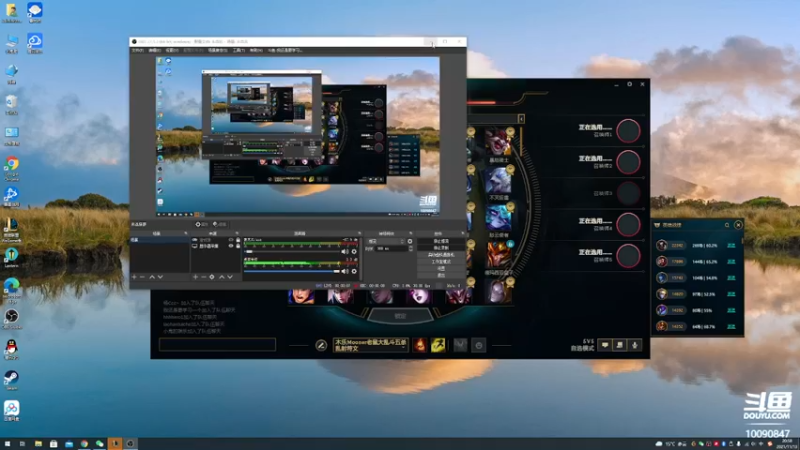Open QQ penguin desktop shortcut
Viewport: 800px width, 450px height.
click(x=11, y=349)
